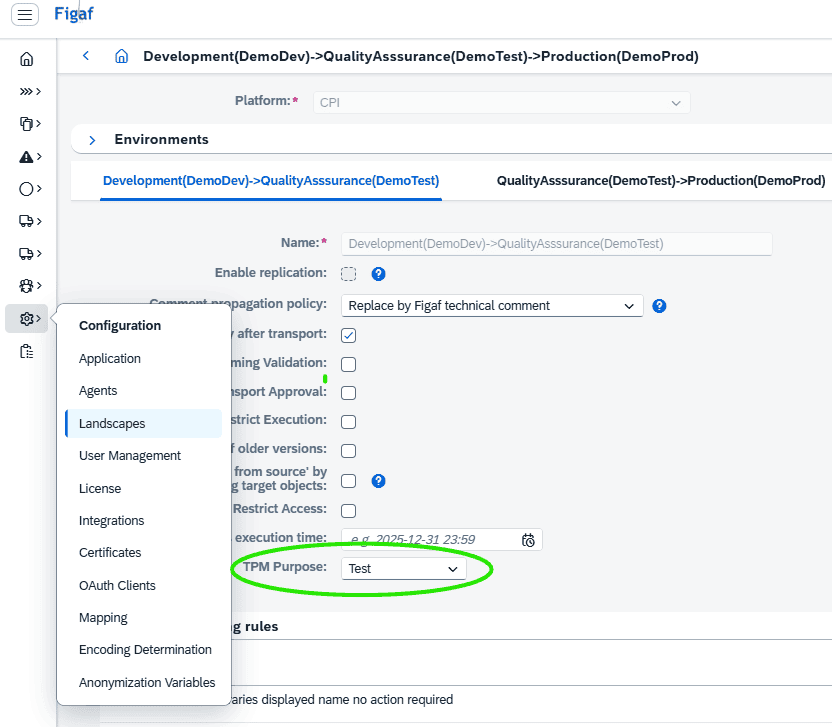This screenshot has height=727, width=832.
Task: Click the Configuration gear sidebar icon
Action: point(27,318)
